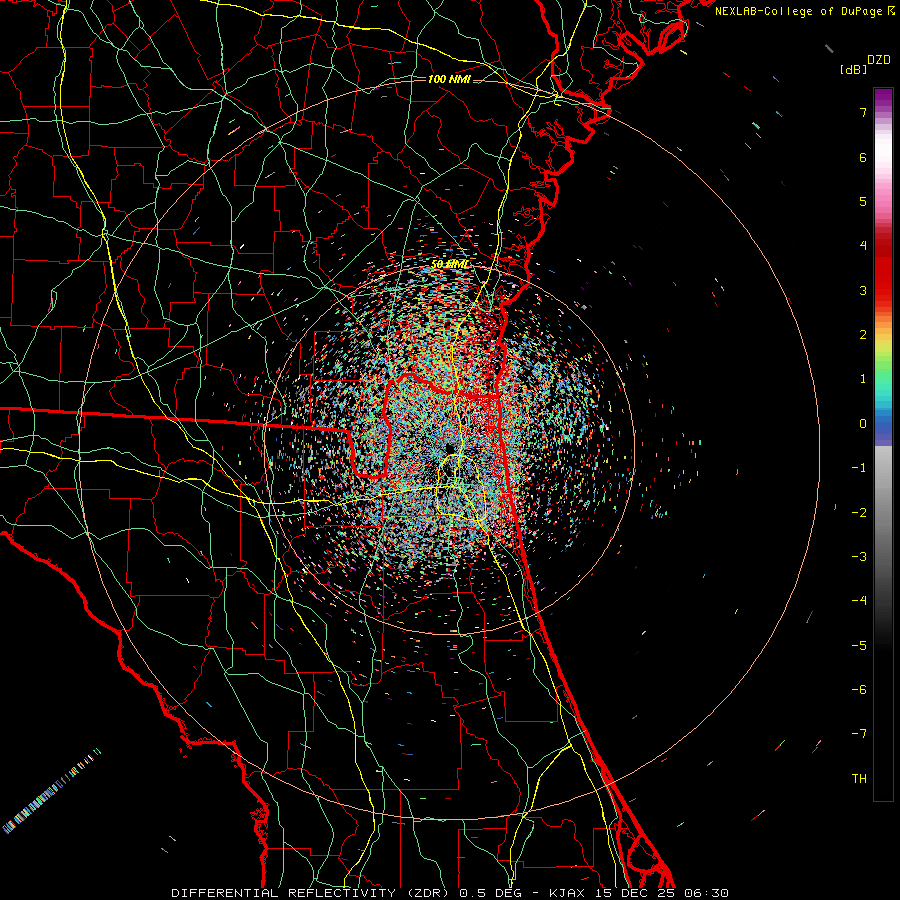Click the 0 value on the scale
900x900 pixels.
point(863,424)
